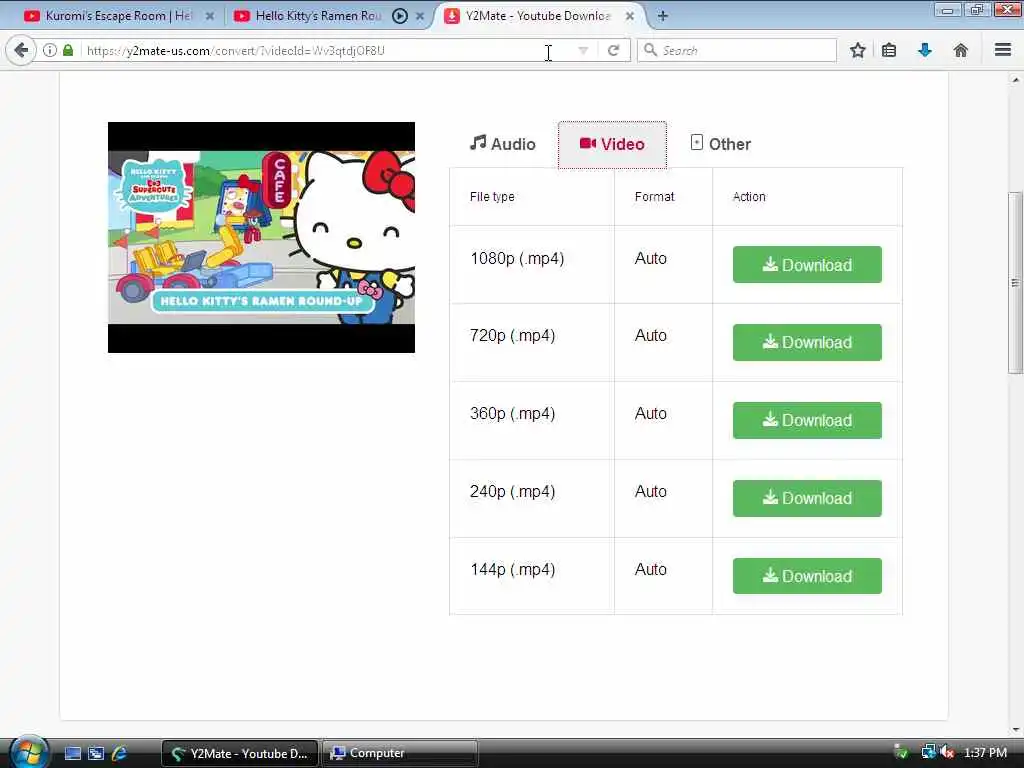Go to the home page icon

(961, 50)
